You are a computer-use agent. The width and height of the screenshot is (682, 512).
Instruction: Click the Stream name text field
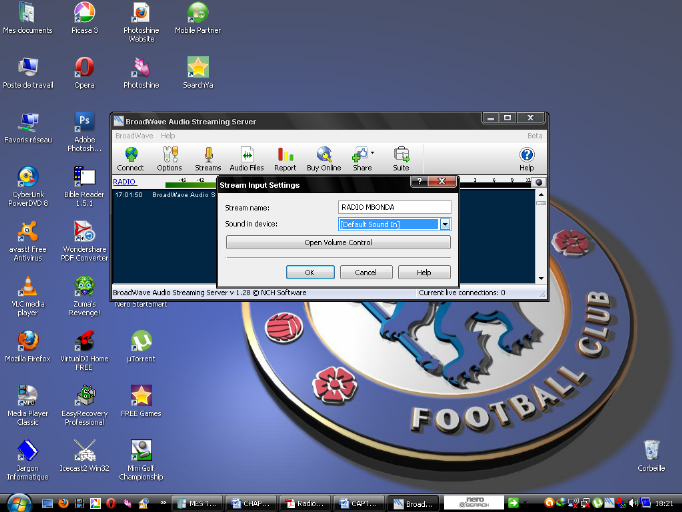(394, 207)
